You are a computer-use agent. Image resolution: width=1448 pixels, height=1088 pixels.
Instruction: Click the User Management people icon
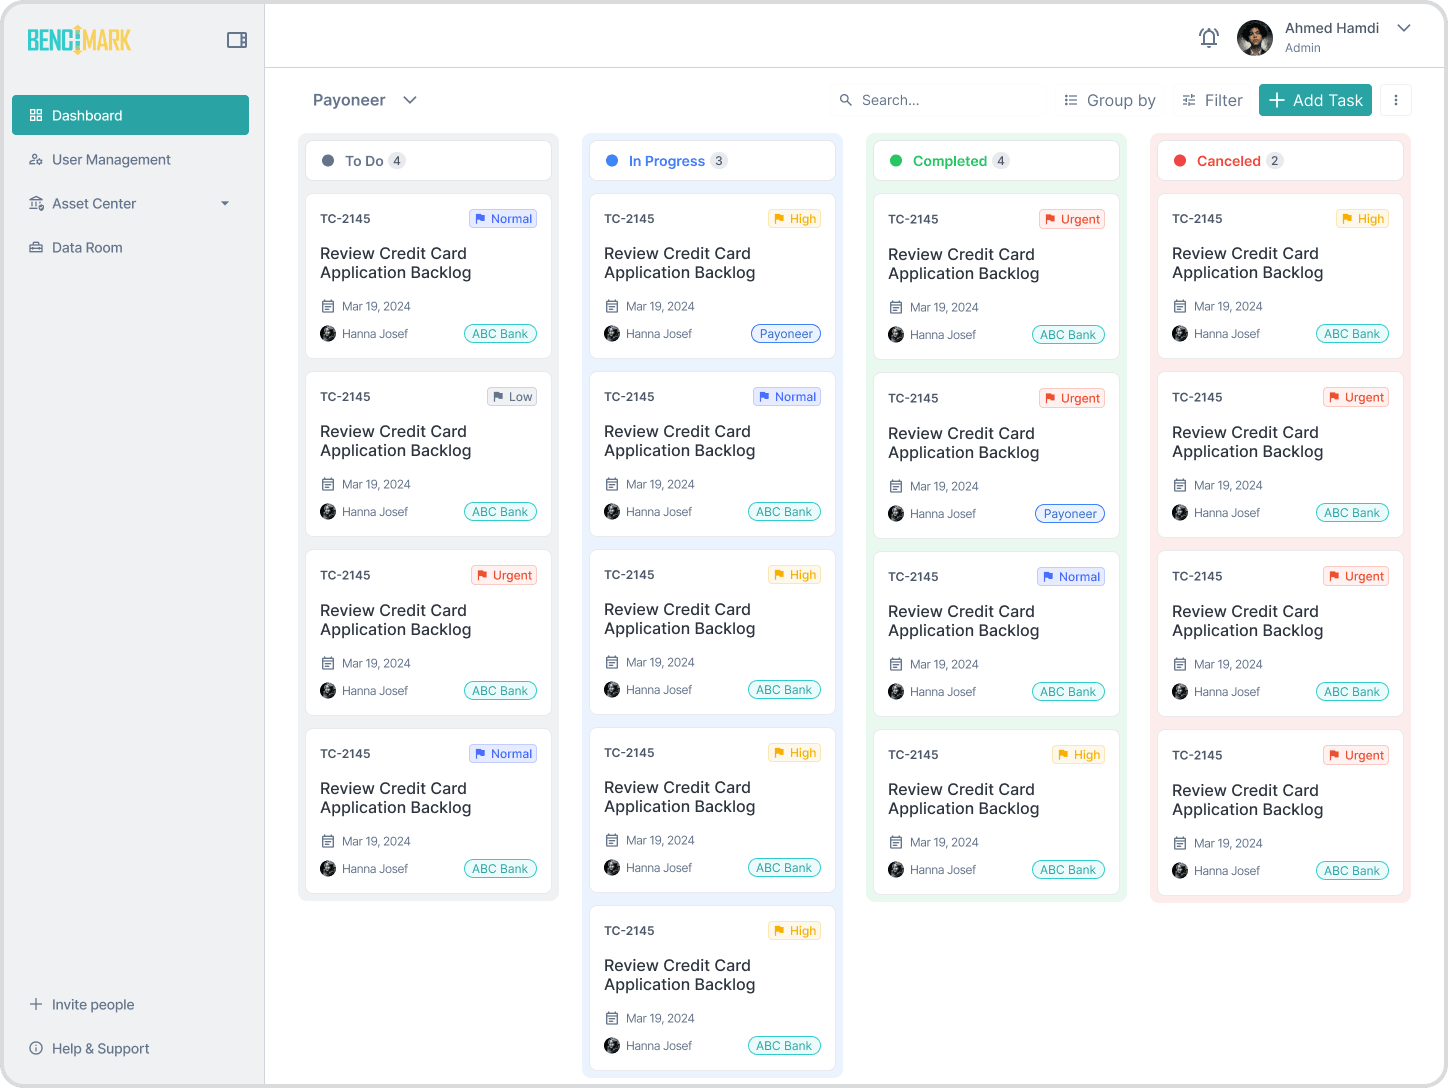[36, 159]
